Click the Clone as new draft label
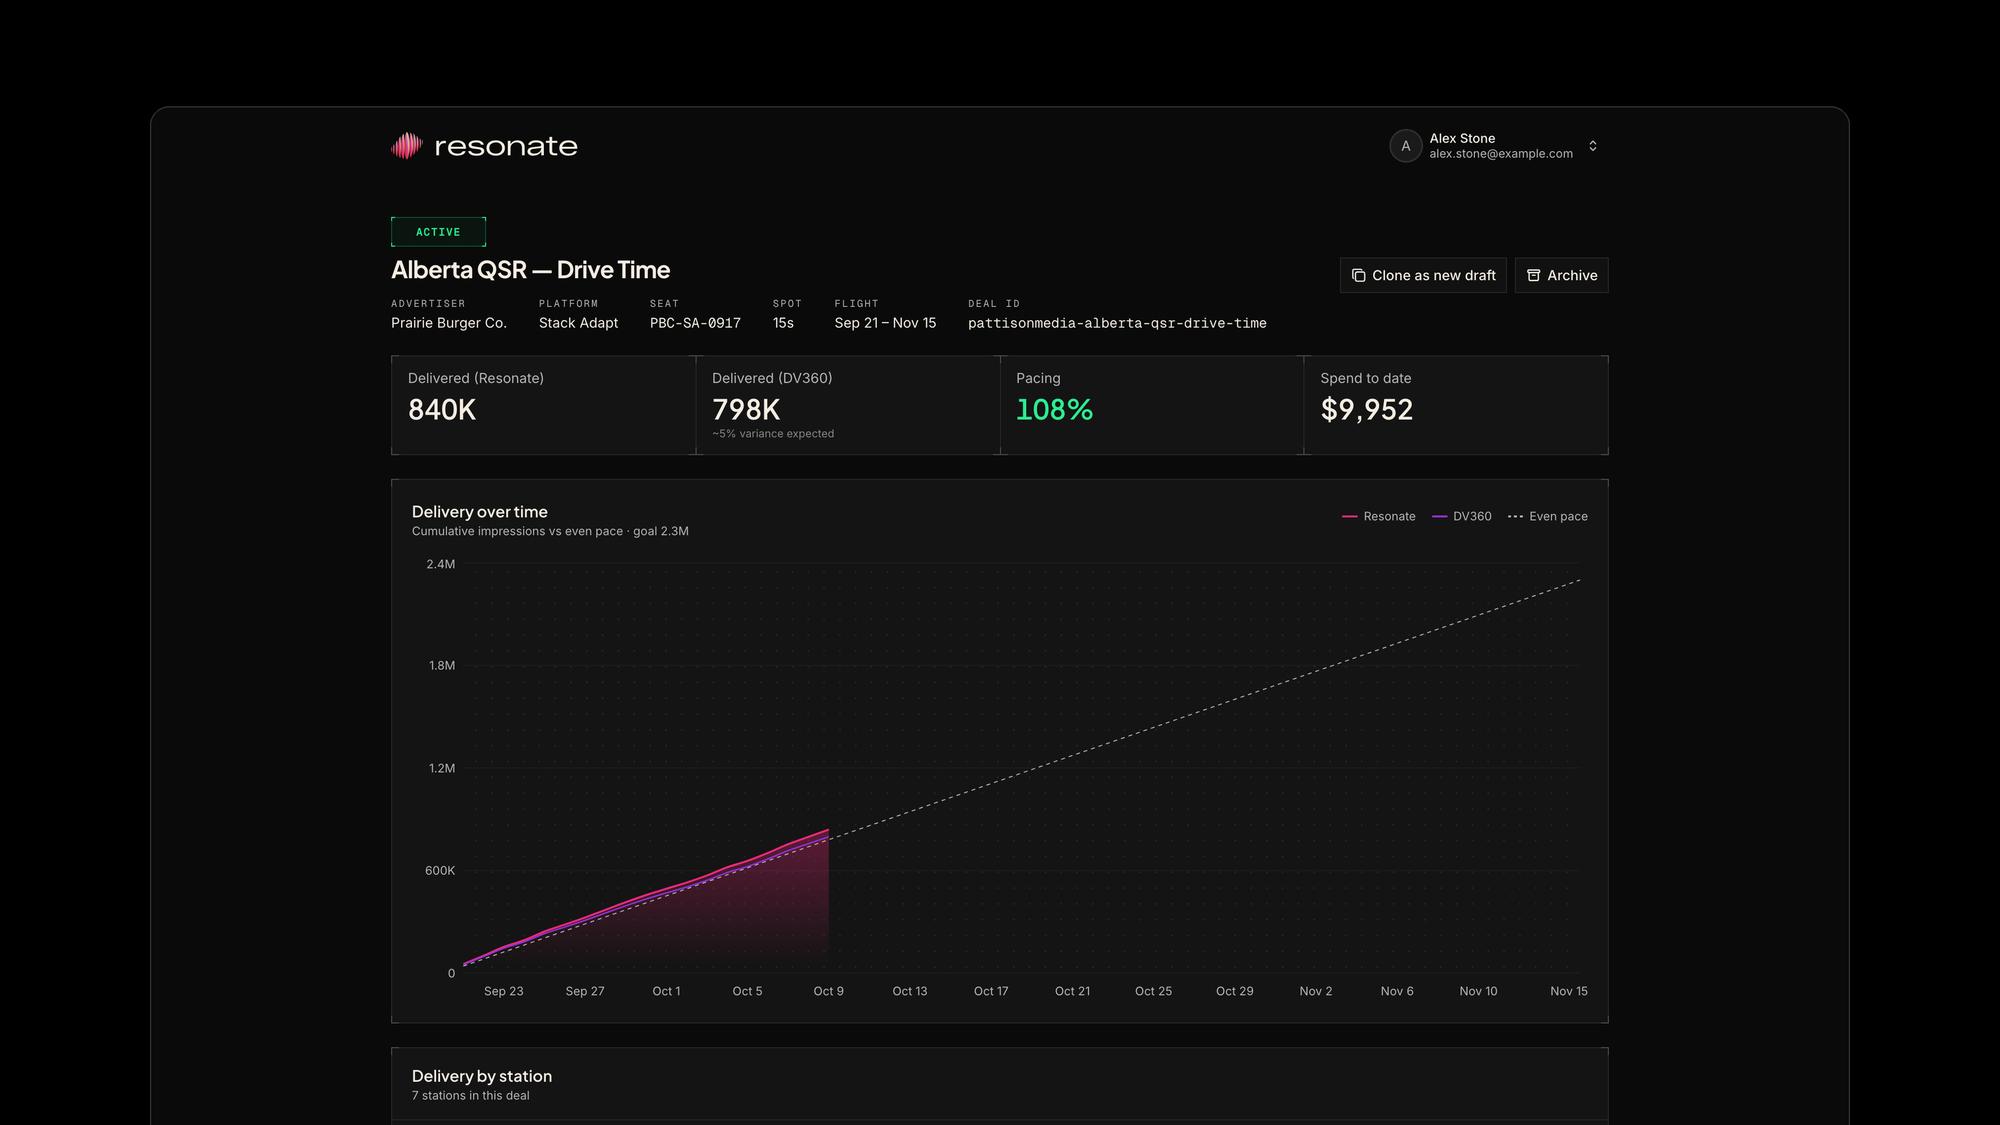The image size is (2000, 1125). 1434,275
